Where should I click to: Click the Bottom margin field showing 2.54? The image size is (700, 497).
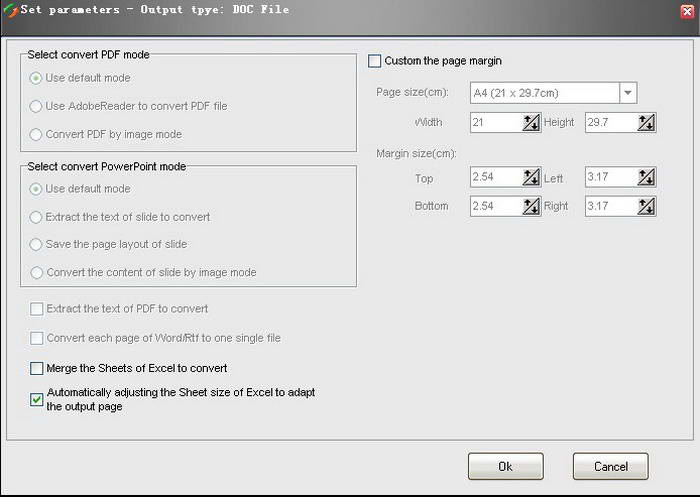pos(496,206)
